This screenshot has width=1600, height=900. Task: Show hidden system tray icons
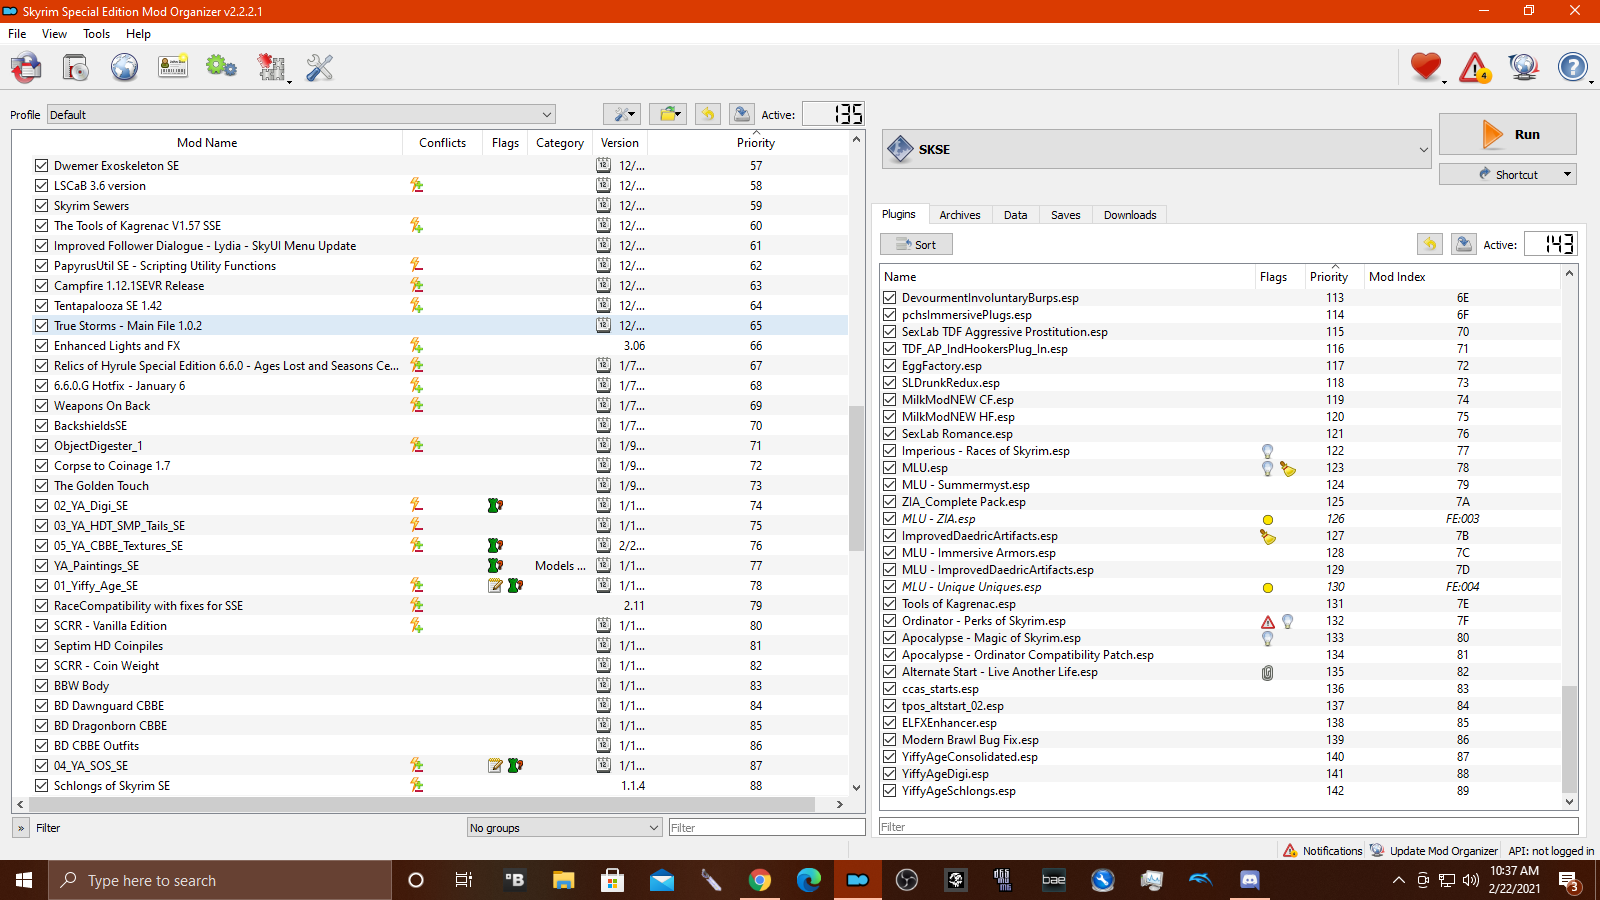click(x=1398, y=880)
